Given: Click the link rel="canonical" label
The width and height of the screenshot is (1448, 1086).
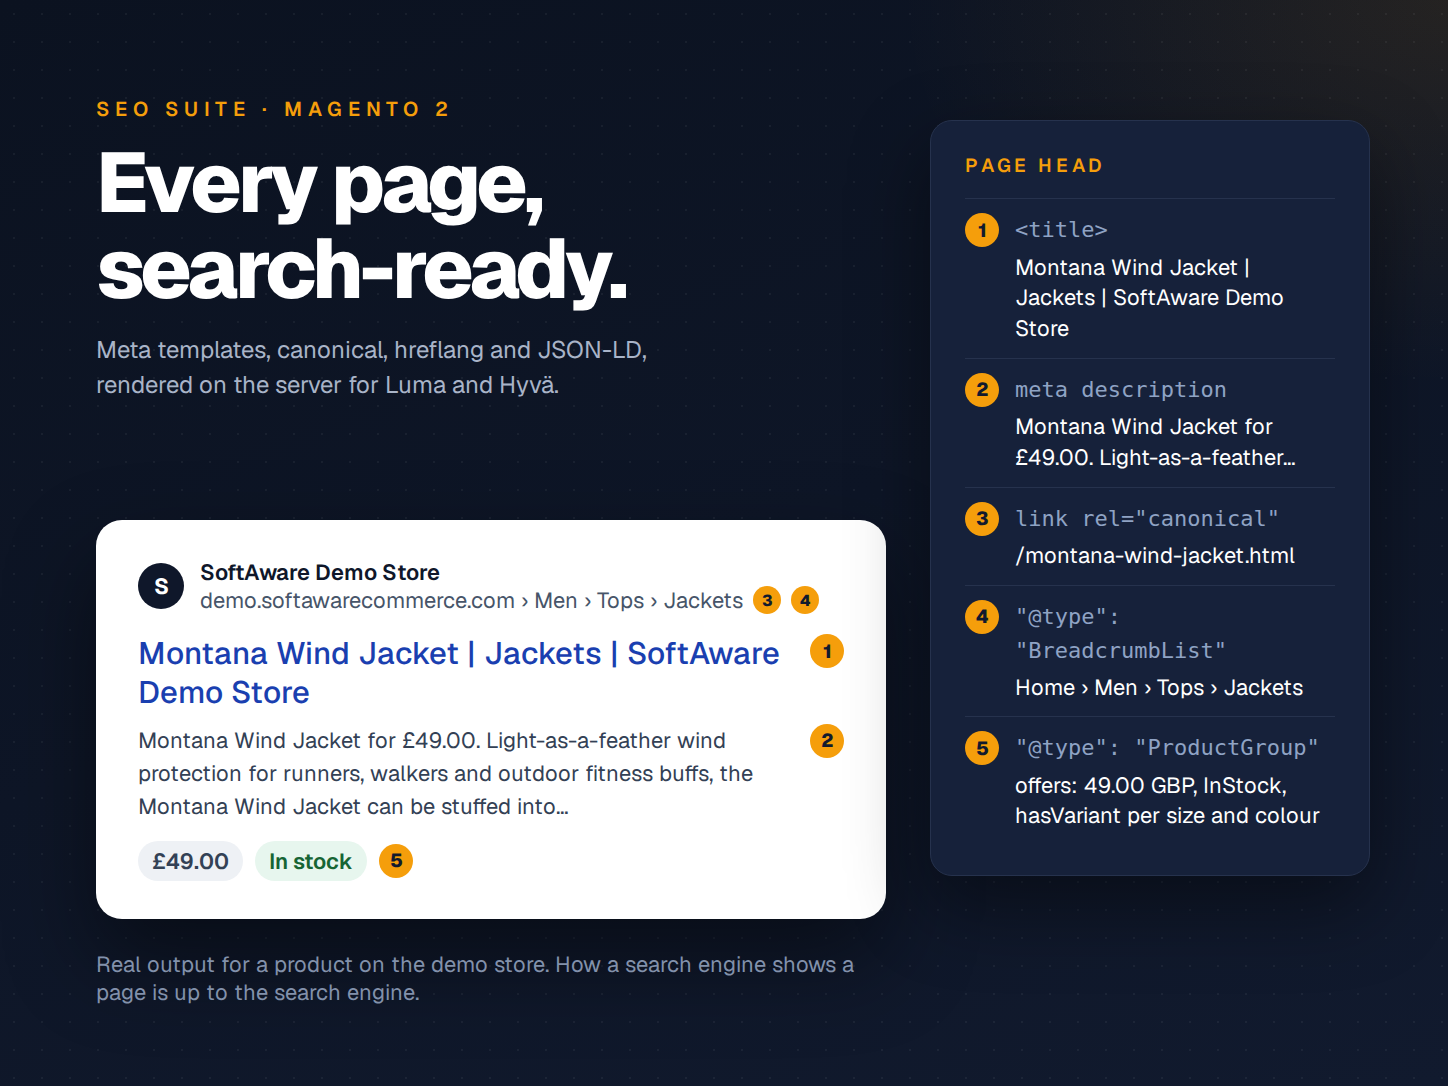Looking at the screenshot, I should point(1147,519).
